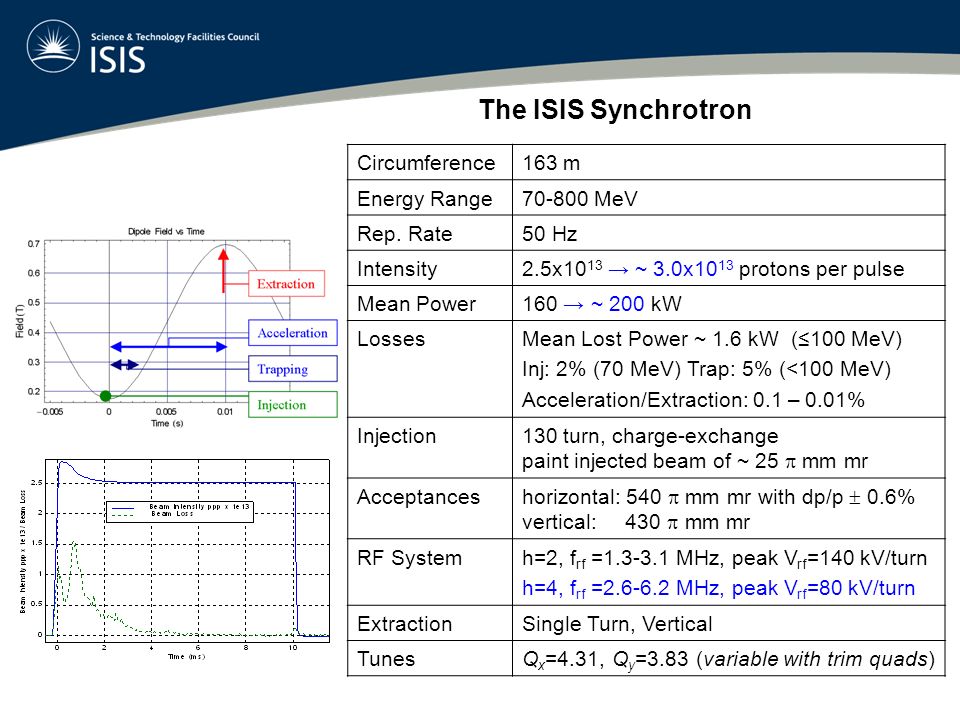Image resolution: width=960 pixels, height=720 pixels.
Task: Select the slide title 'The ISIS Synchrotron'
Action: [615, 110]
